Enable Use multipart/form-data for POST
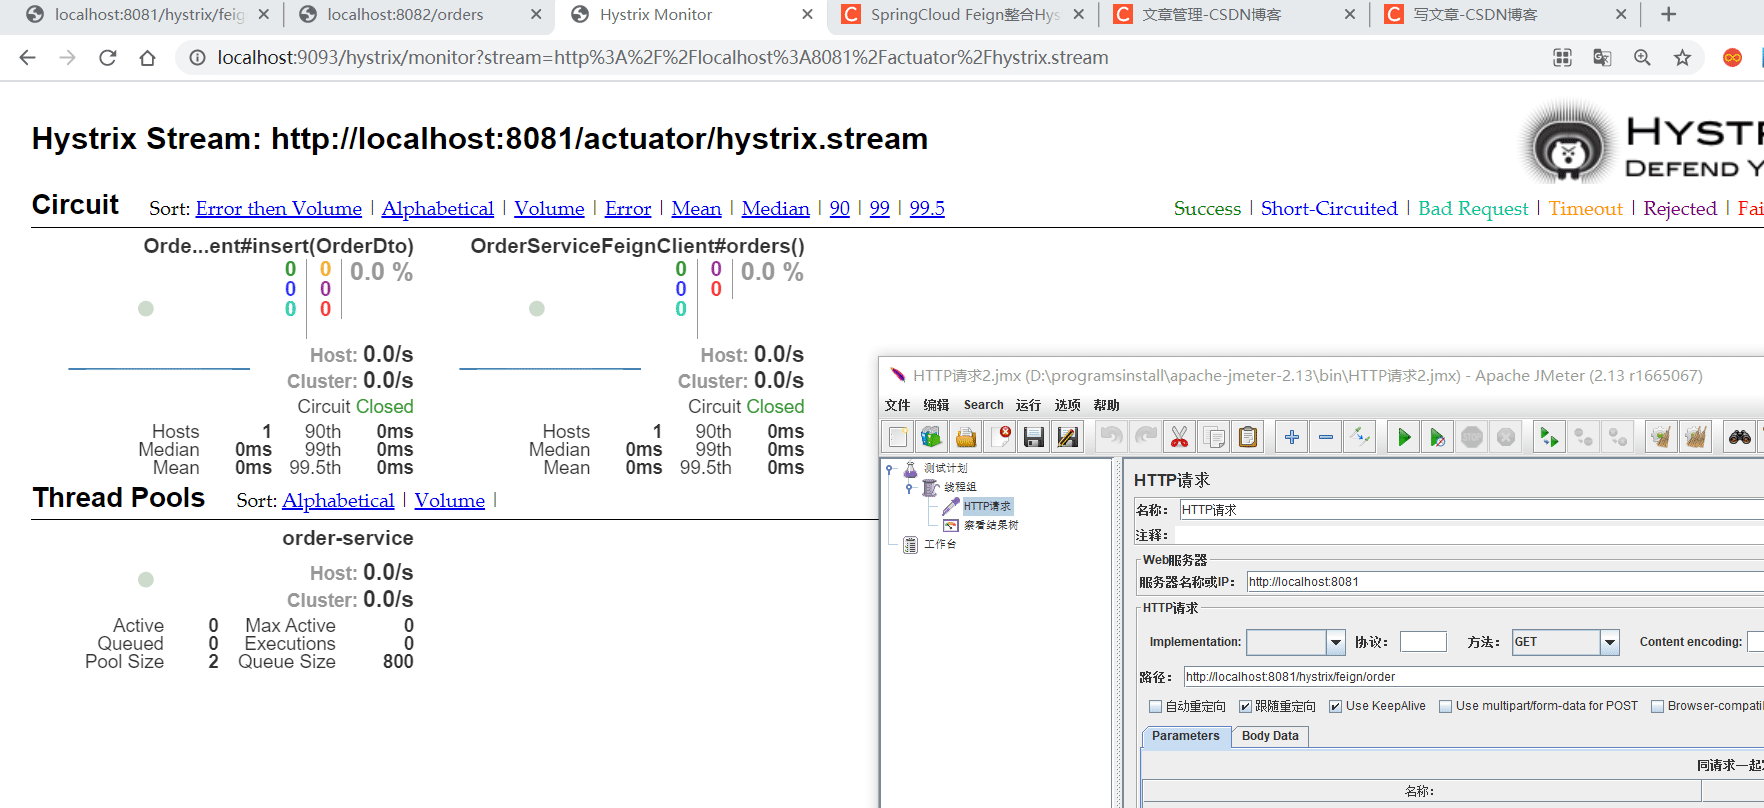 click(x=1445, y=706)
